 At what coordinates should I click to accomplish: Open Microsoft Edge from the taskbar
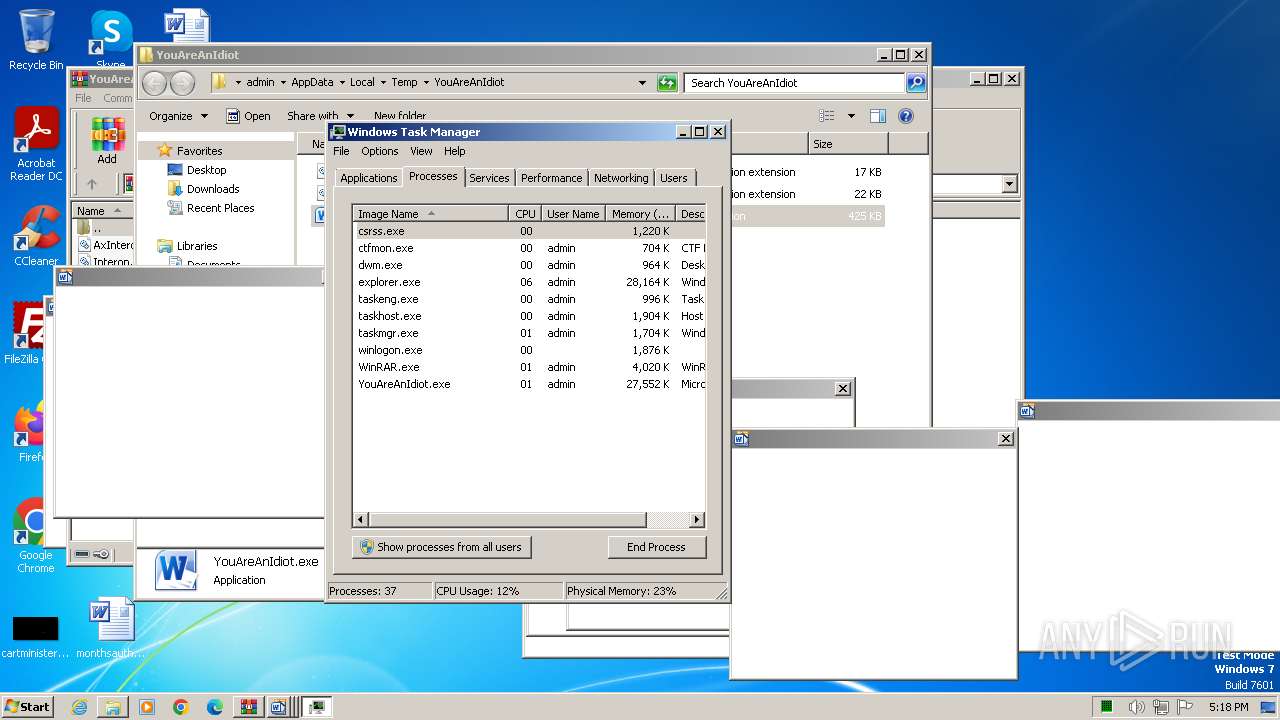click(x=215, y=707)
